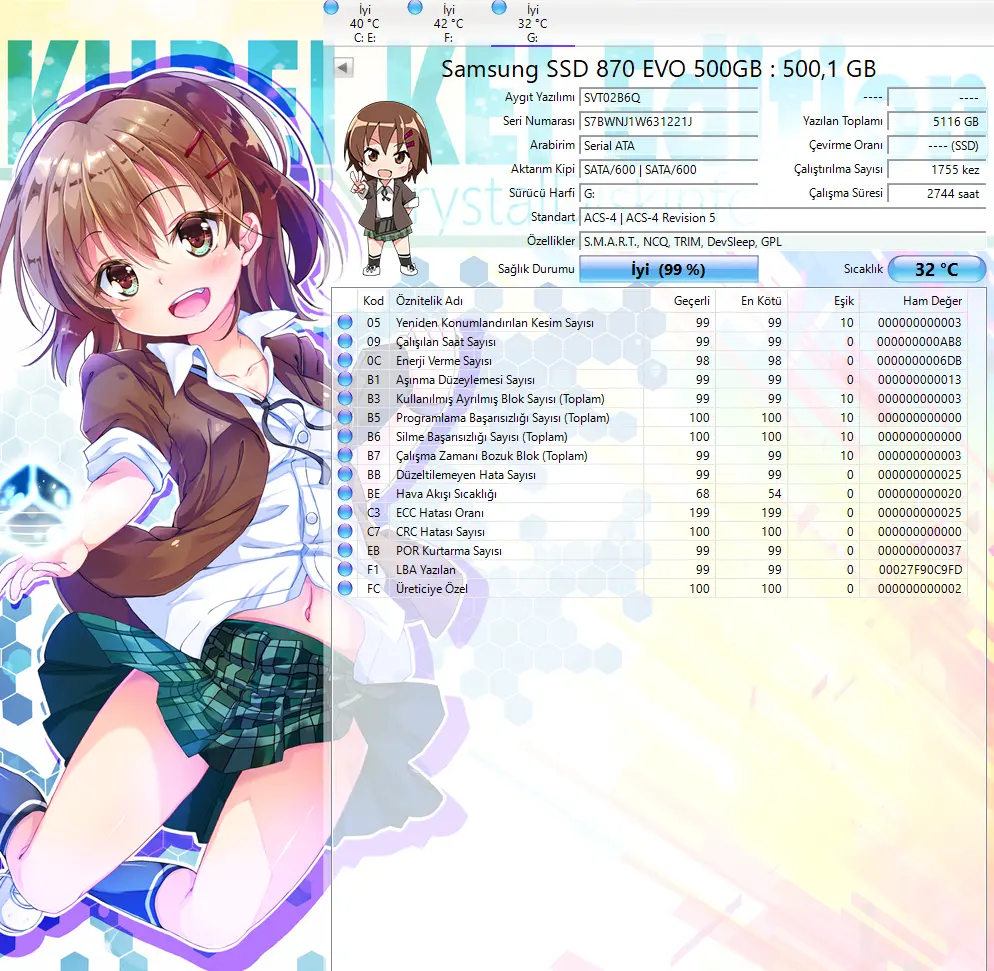Click status icon of attribute B1

pos(345,380)
